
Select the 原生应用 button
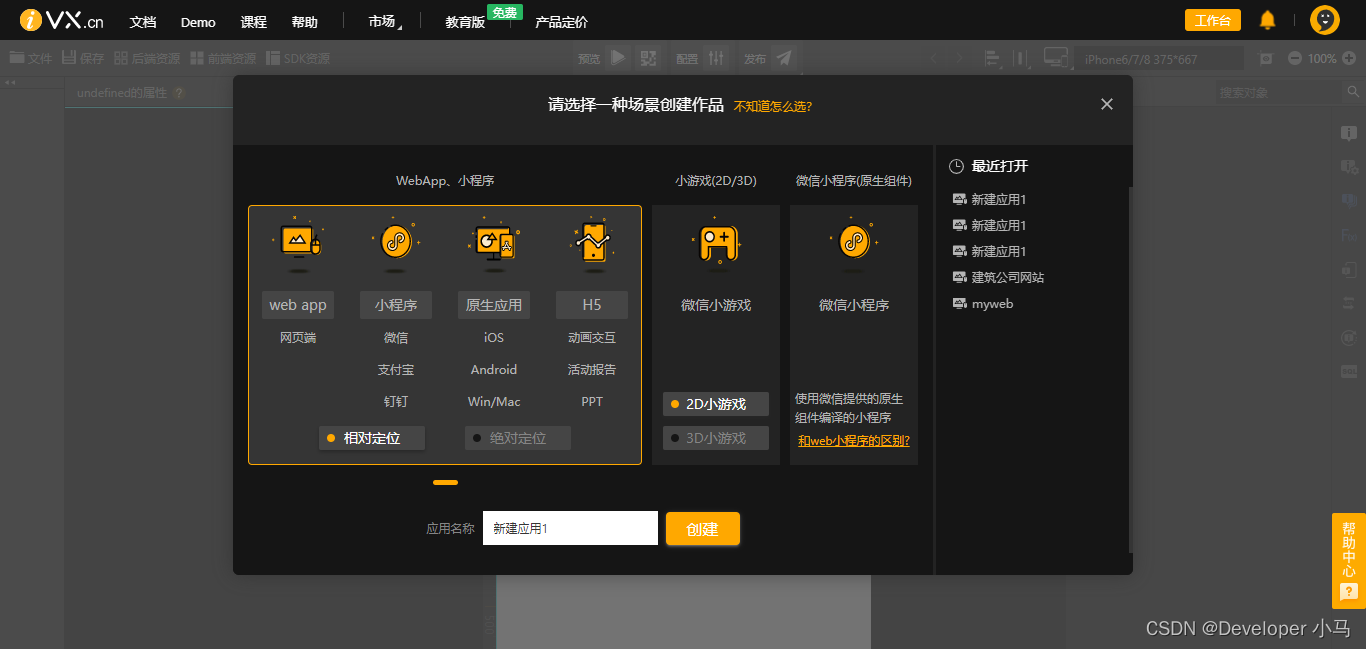click(x=494, y=305)
